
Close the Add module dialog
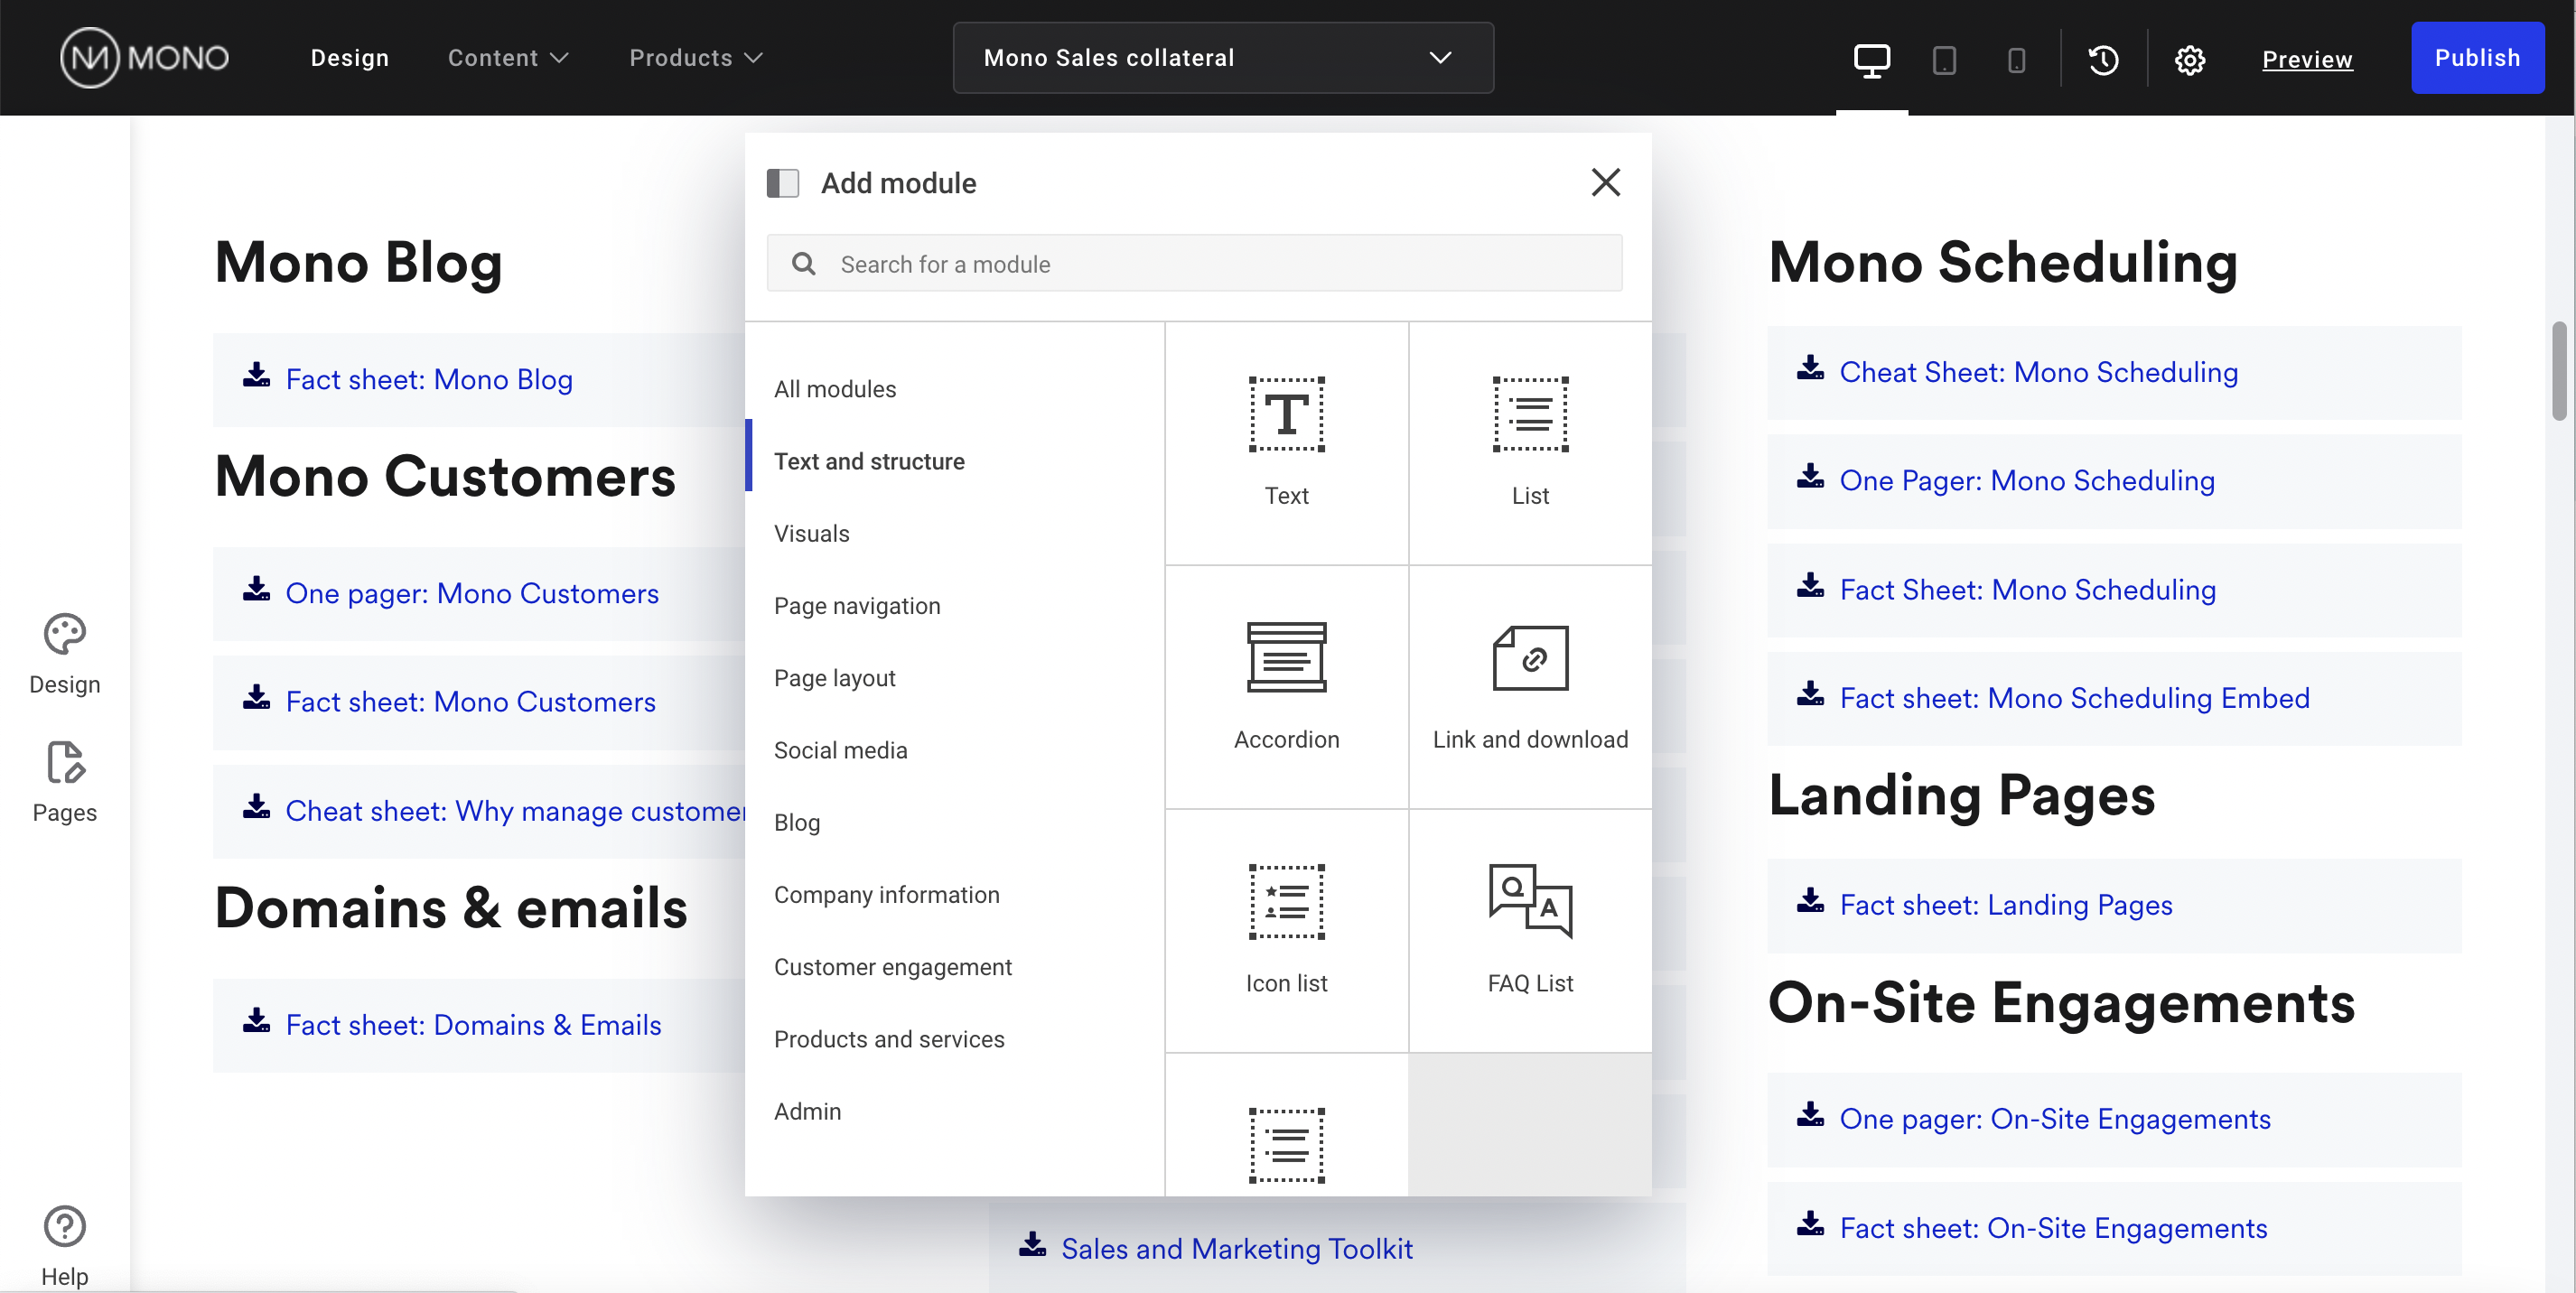tap(1605, 182)
